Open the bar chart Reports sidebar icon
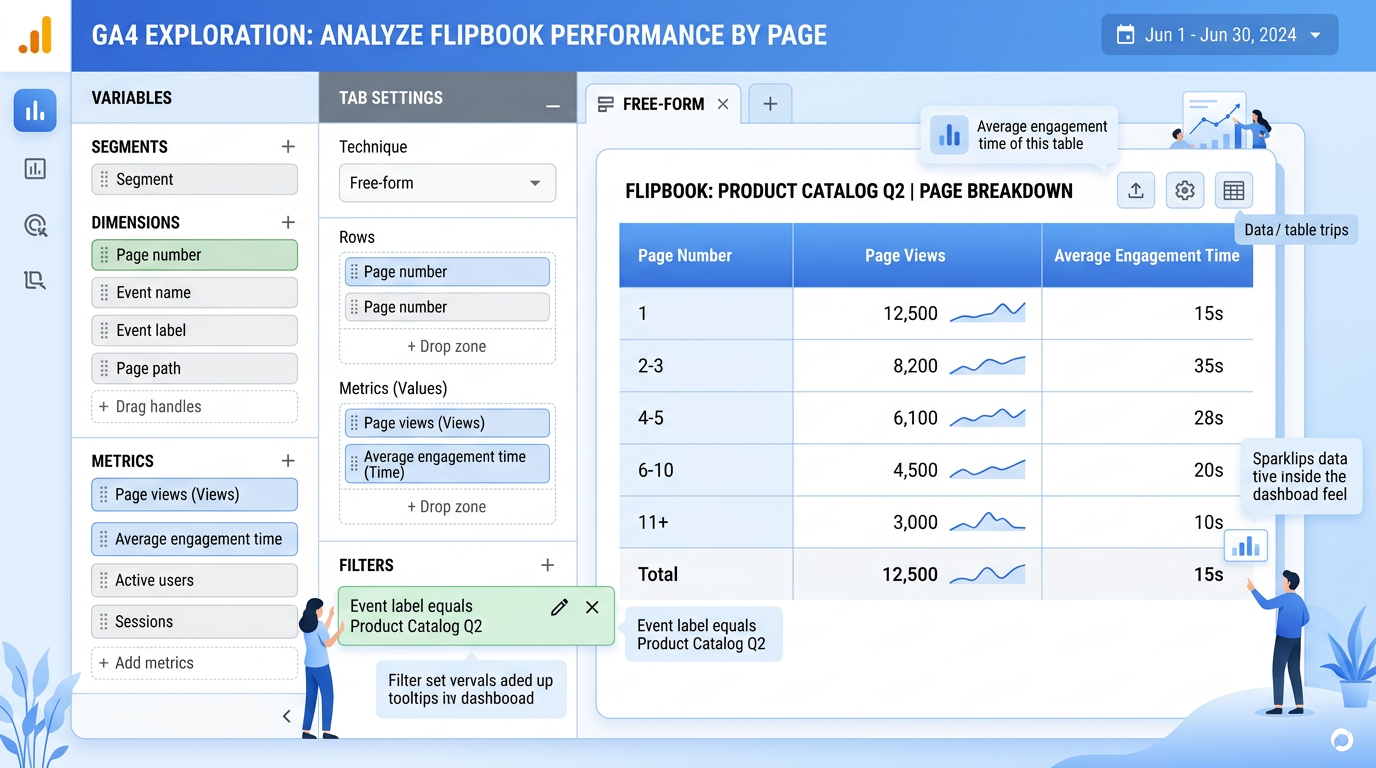 [35, 111]
